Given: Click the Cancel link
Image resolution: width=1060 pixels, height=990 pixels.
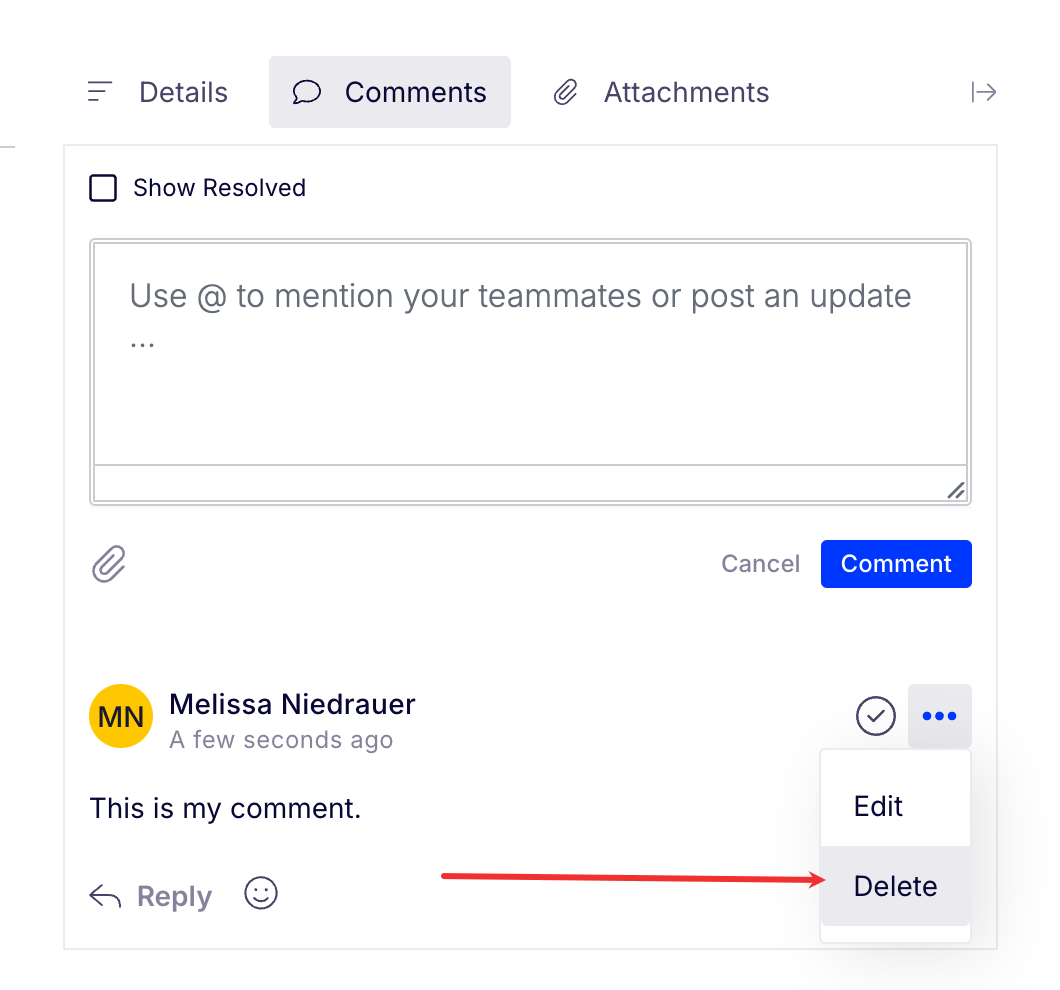Looking at the screenshot, I should pyautogui.click(x=761, y=564).
